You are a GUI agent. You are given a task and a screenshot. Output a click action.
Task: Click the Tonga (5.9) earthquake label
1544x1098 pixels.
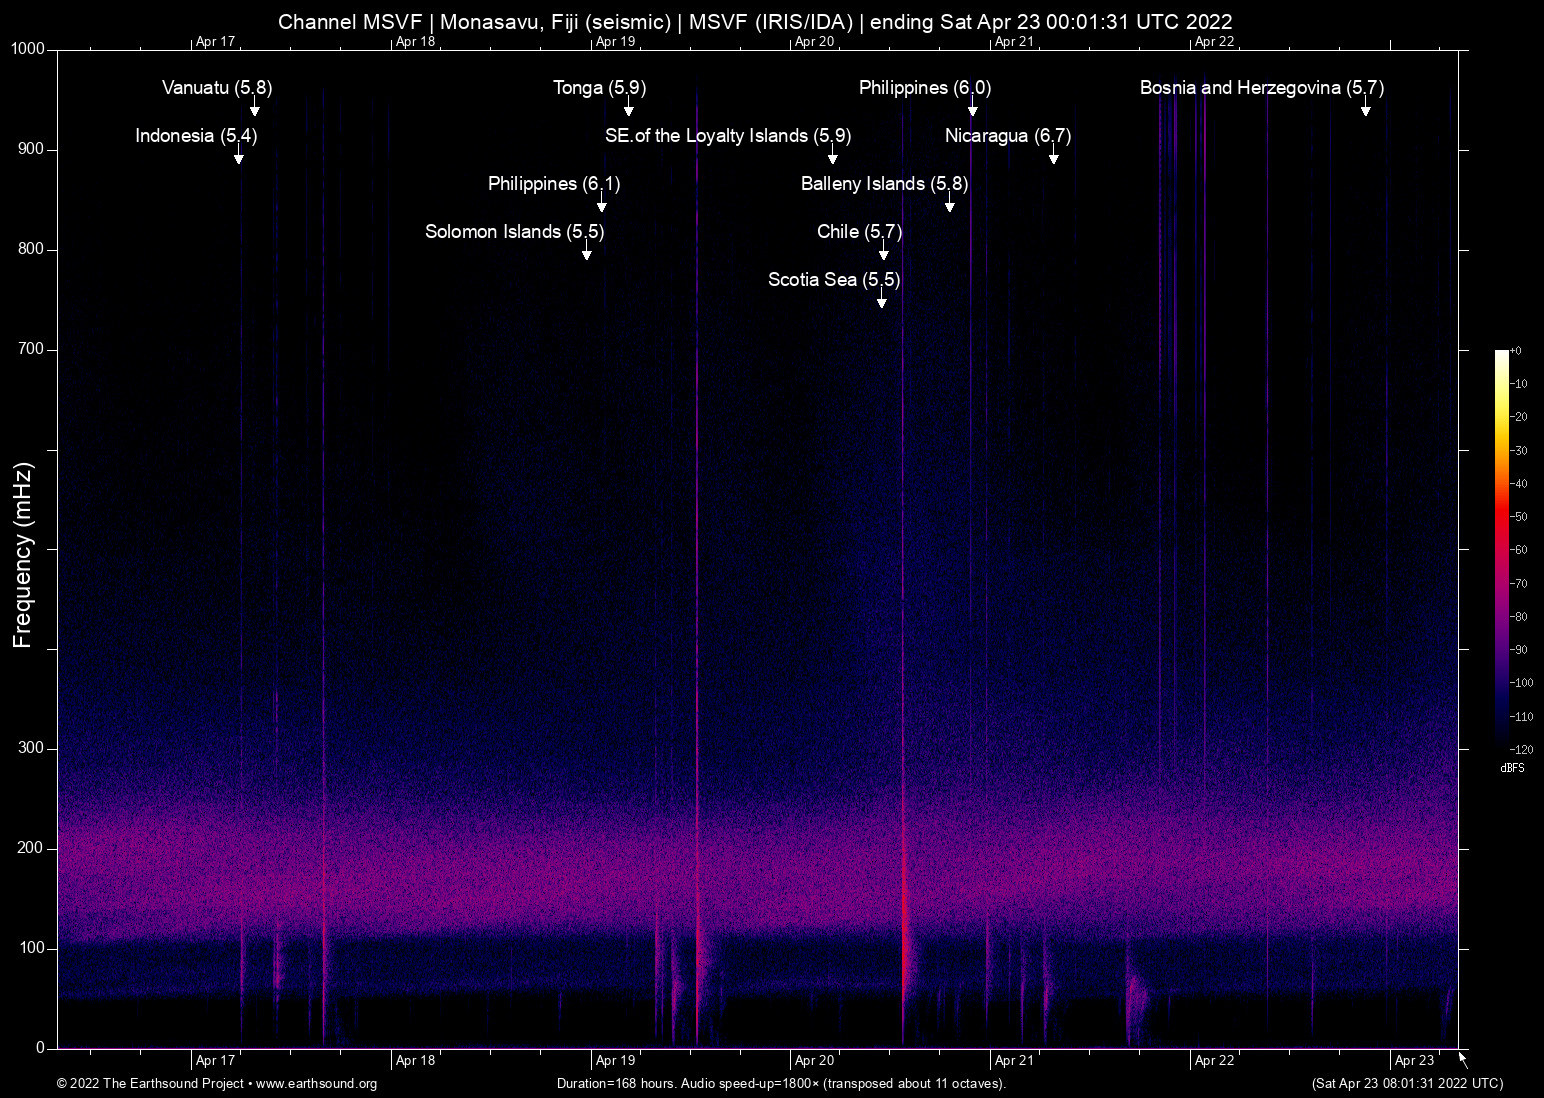tap(600, 88)
